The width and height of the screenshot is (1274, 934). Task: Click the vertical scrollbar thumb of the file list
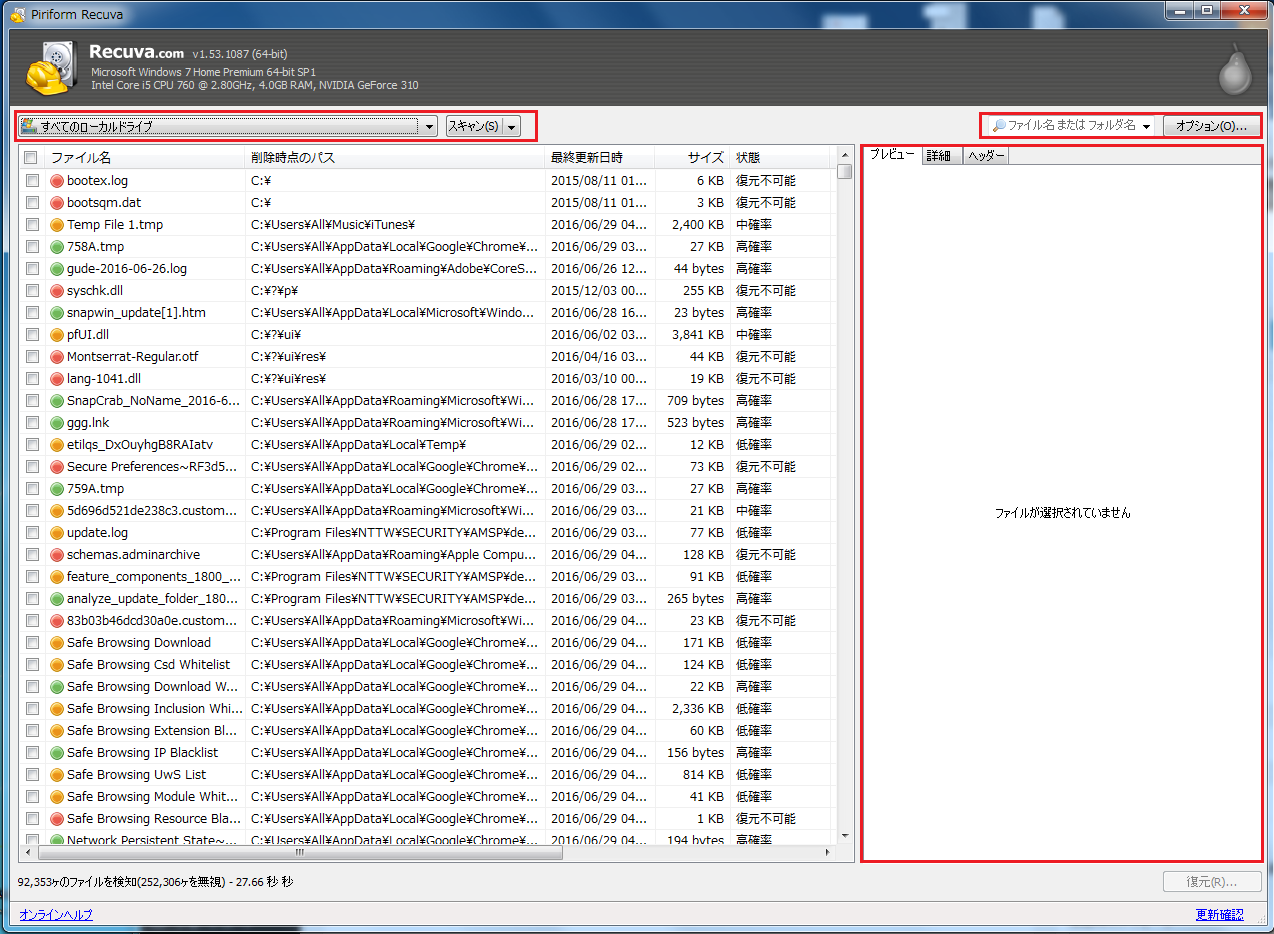tap(845, 171)
